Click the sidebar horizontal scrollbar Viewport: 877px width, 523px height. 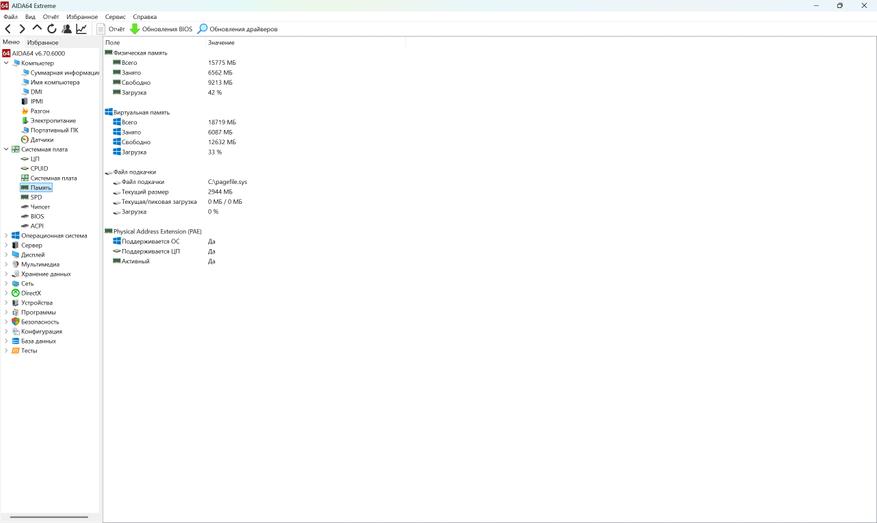coord(49,517)
